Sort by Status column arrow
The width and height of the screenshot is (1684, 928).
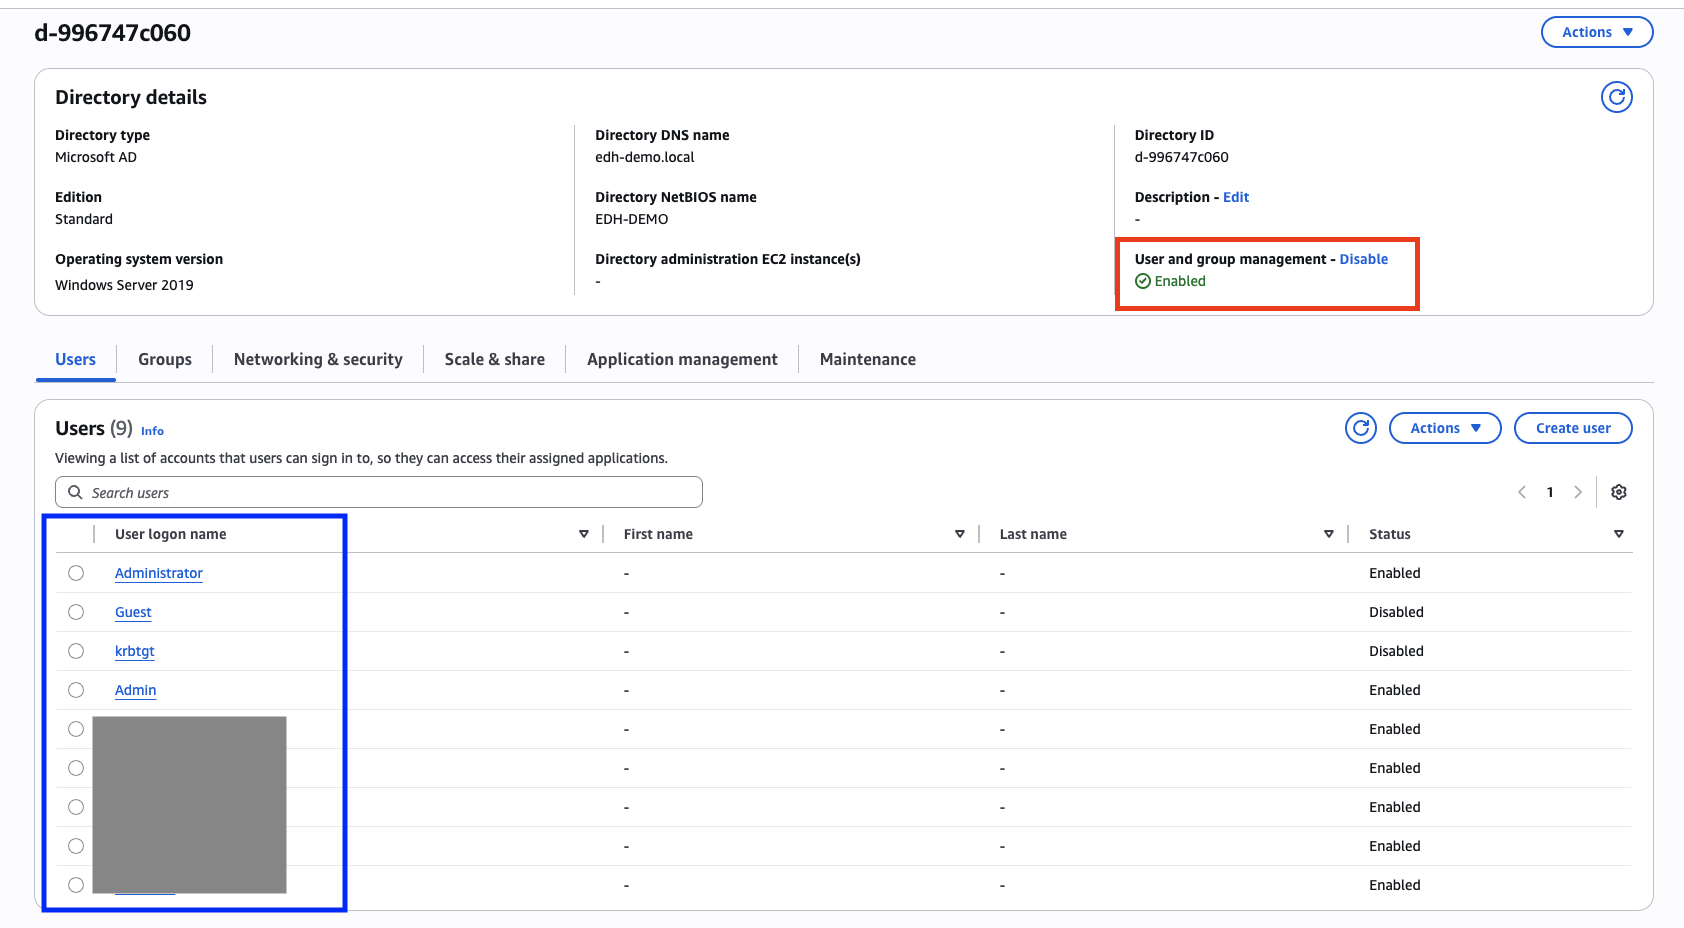coord(1618,534)
